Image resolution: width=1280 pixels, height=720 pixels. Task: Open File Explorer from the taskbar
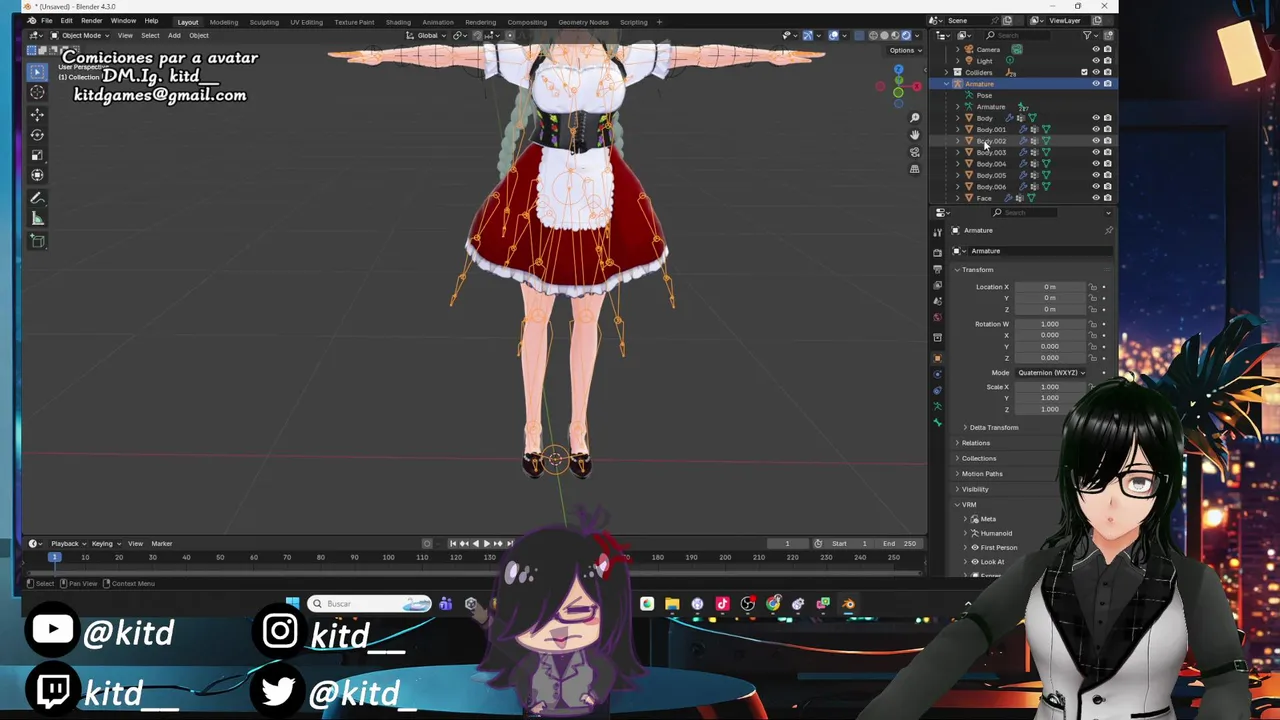click(x=672, y=603)
